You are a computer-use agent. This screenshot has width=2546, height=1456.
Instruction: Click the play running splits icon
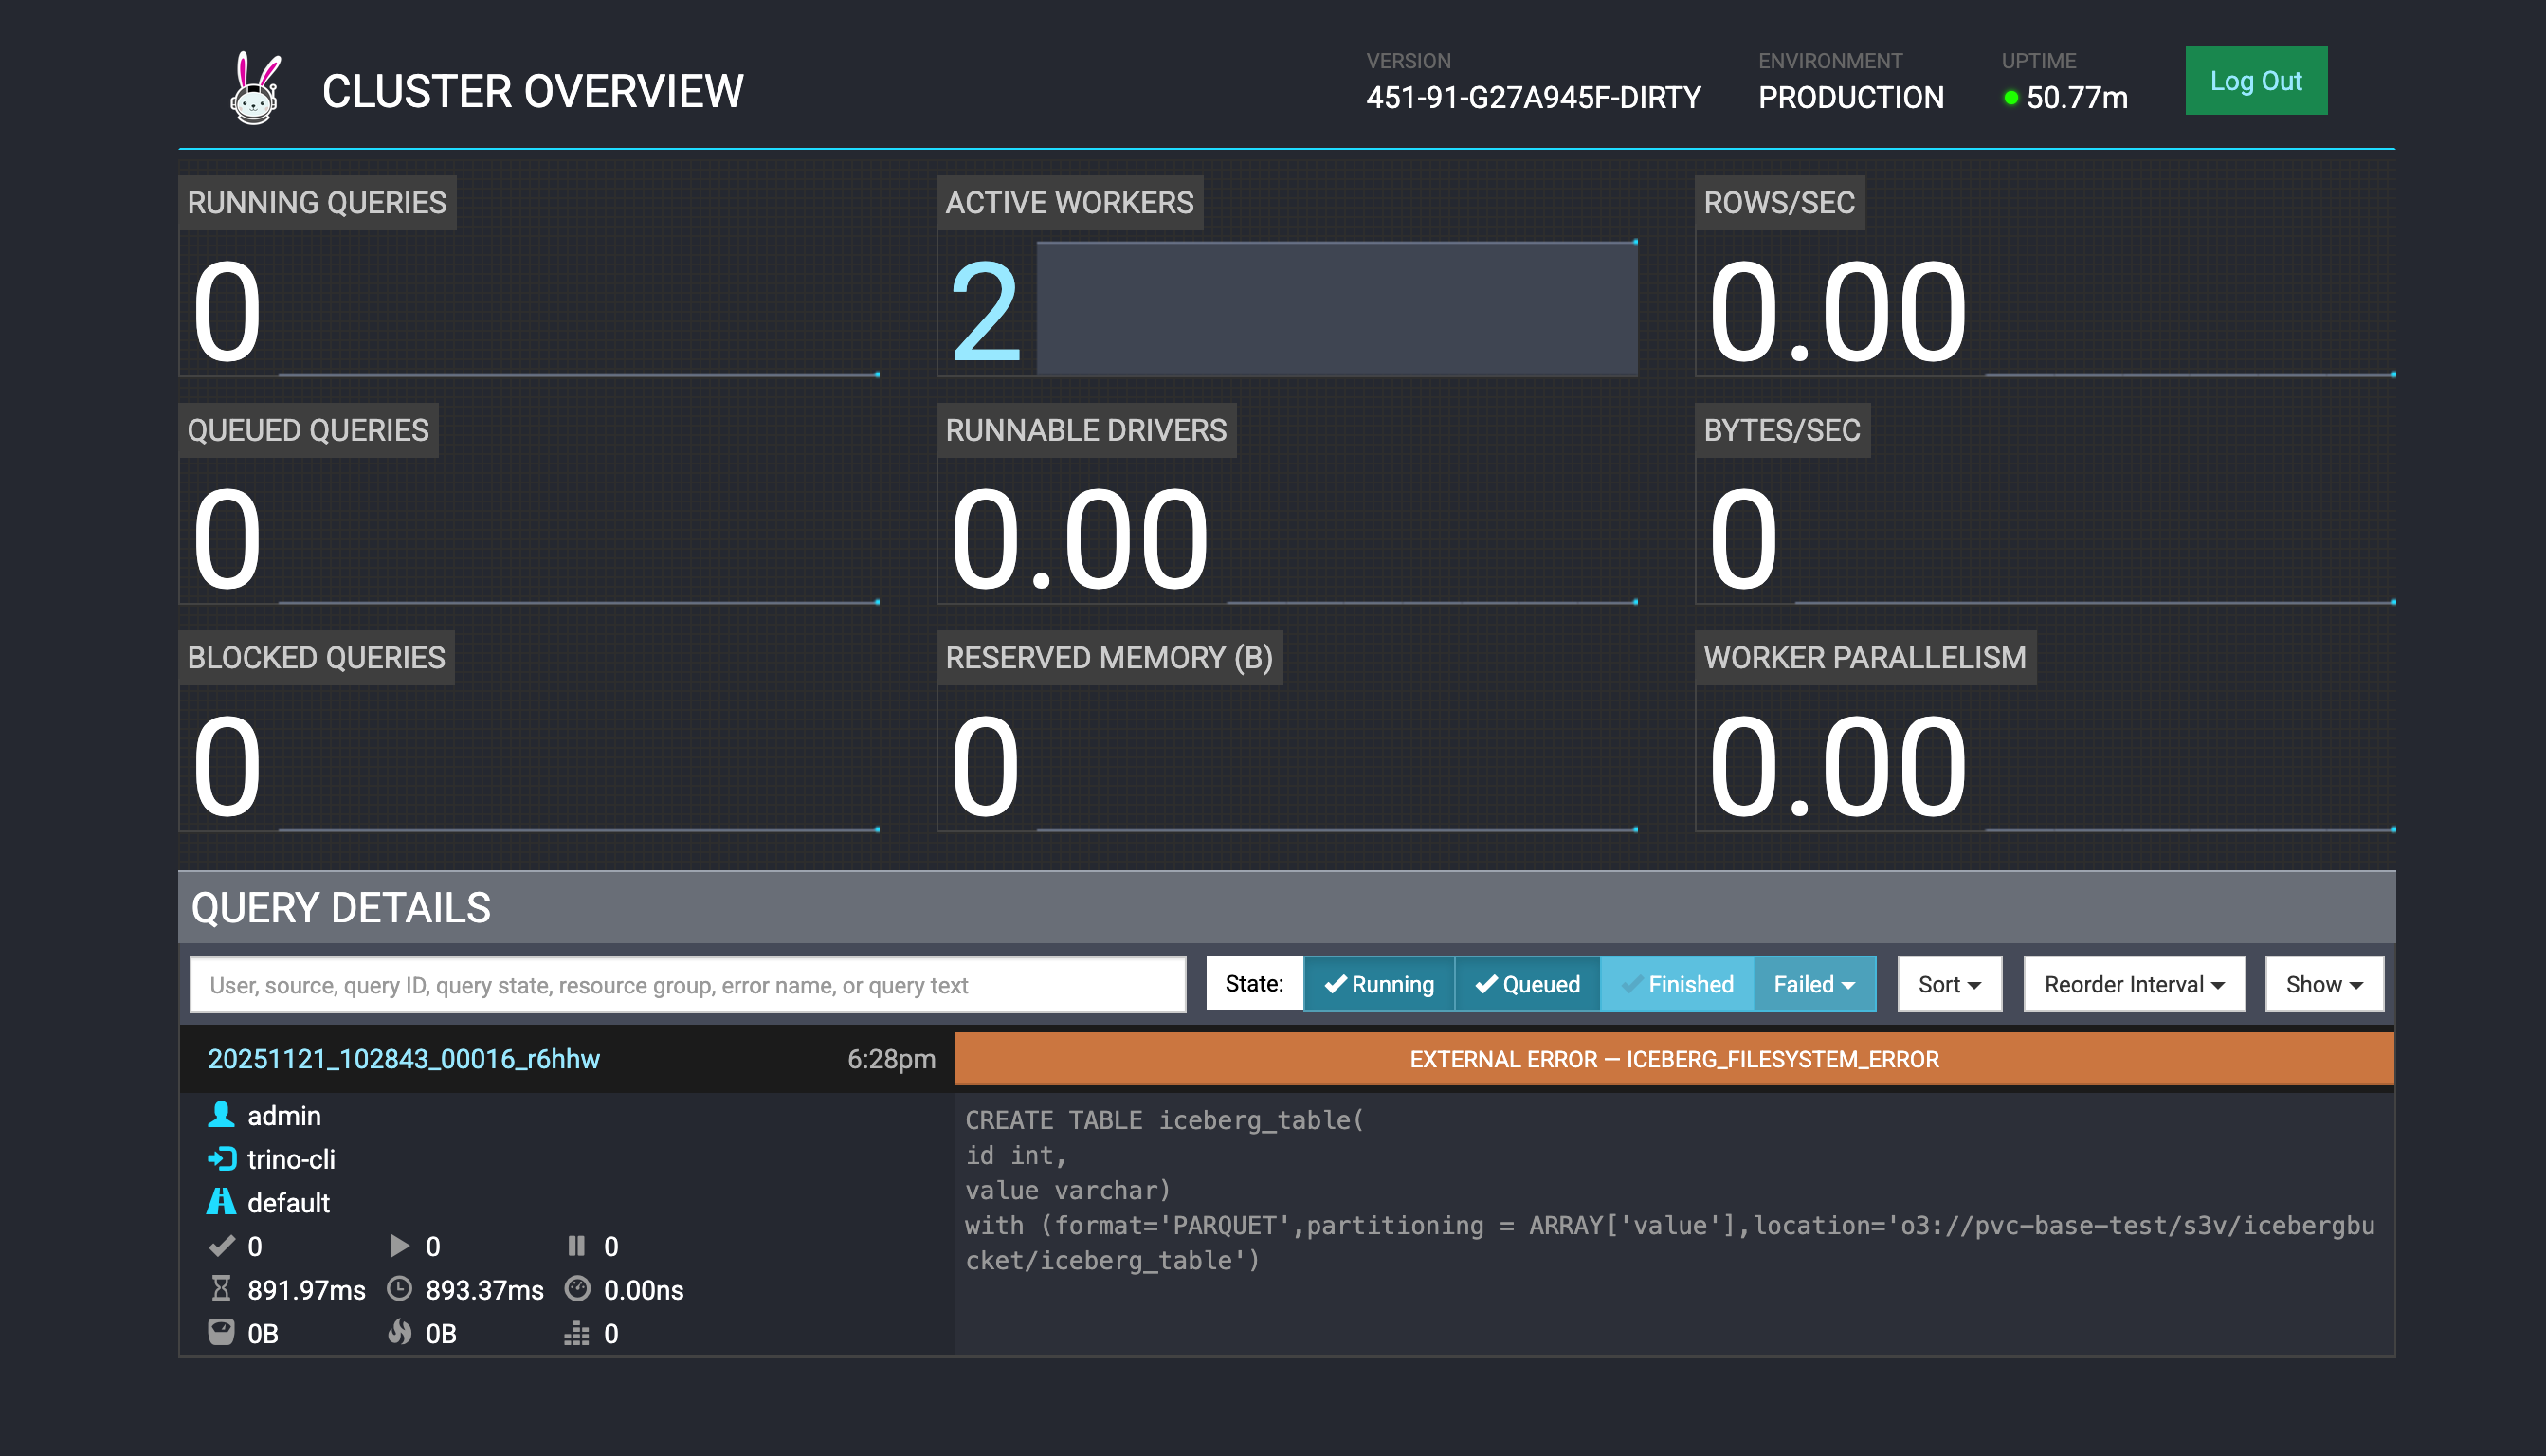pos(399,1246)
